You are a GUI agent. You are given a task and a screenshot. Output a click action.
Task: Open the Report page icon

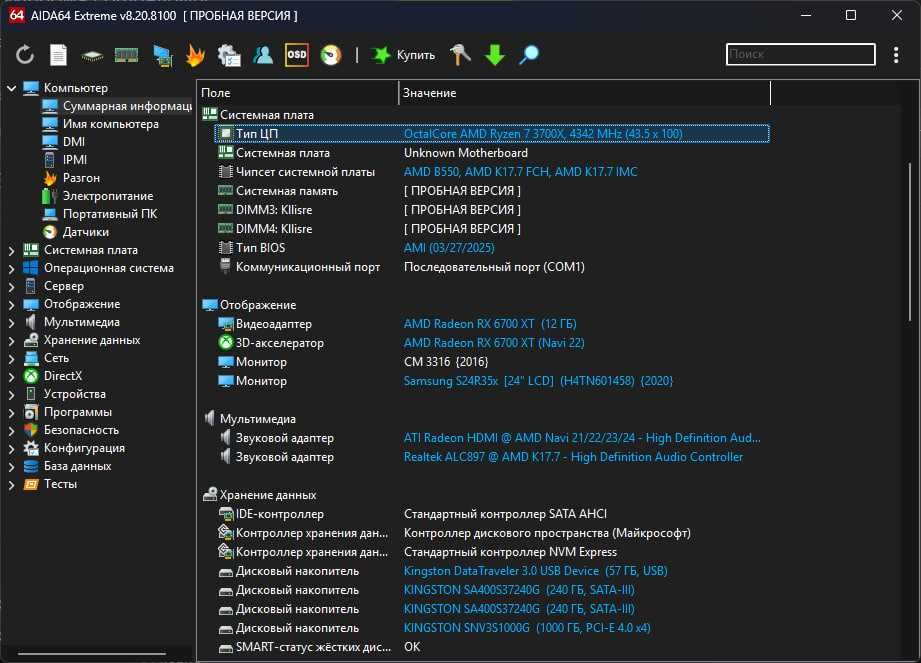58,55
